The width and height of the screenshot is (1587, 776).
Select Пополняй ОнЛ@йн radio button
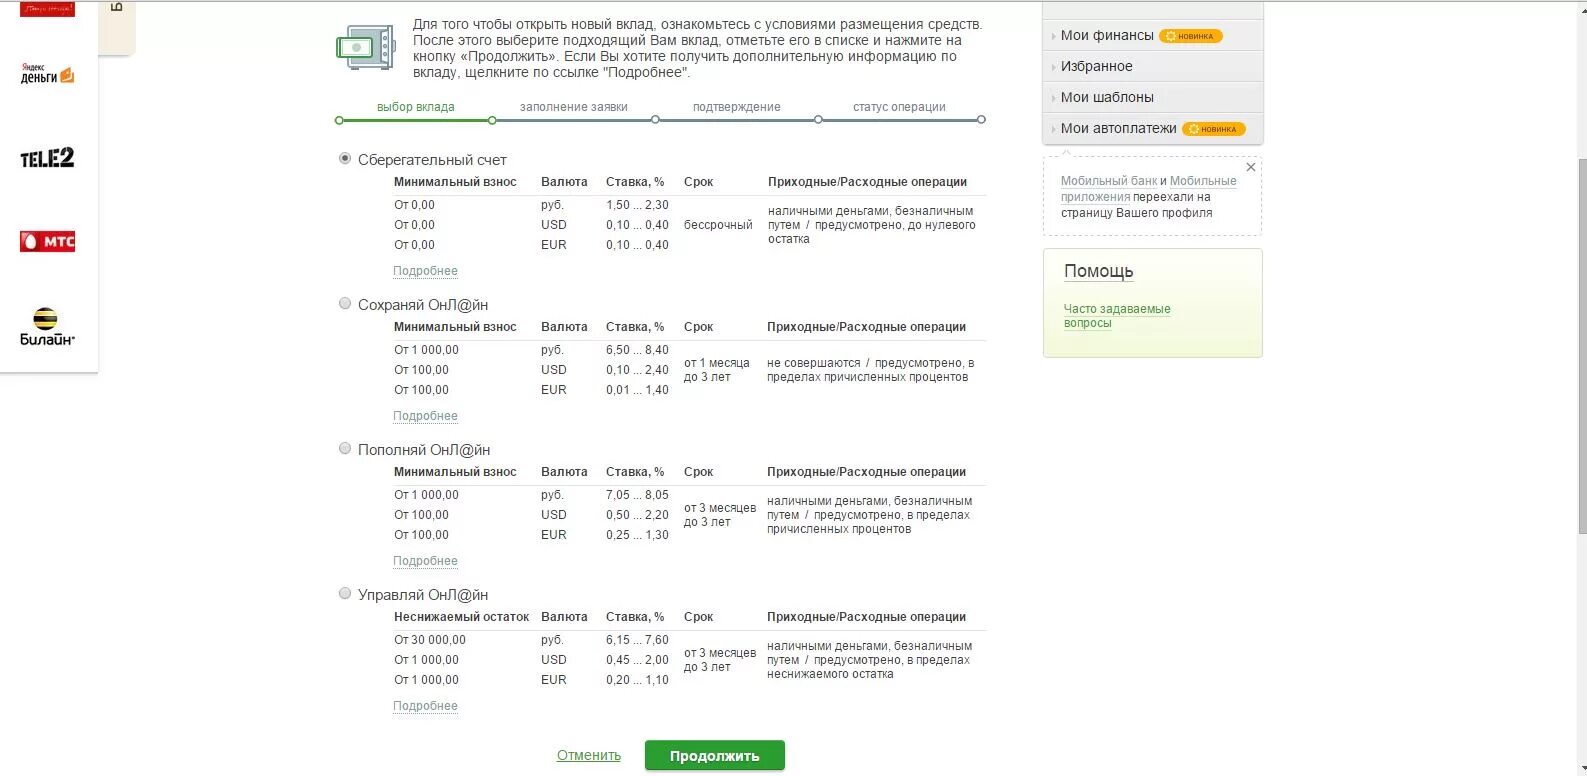click(x=345, y=449)
